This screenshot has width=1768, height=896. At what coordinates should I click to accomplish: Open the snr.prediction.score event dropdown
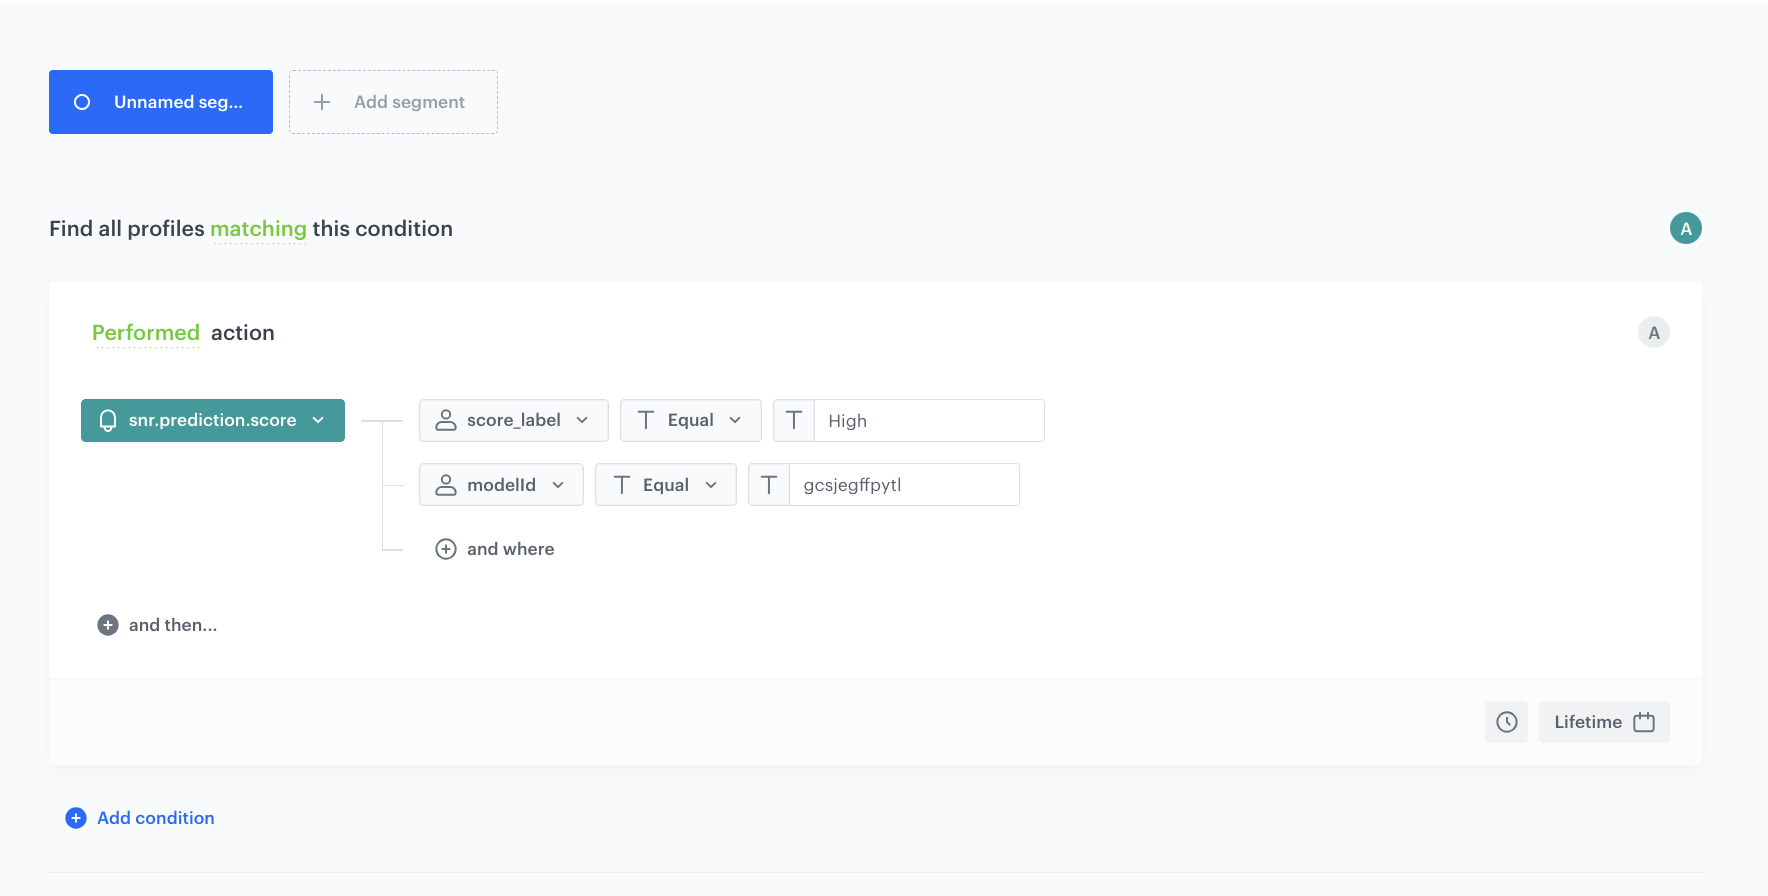tap(213, 421)
